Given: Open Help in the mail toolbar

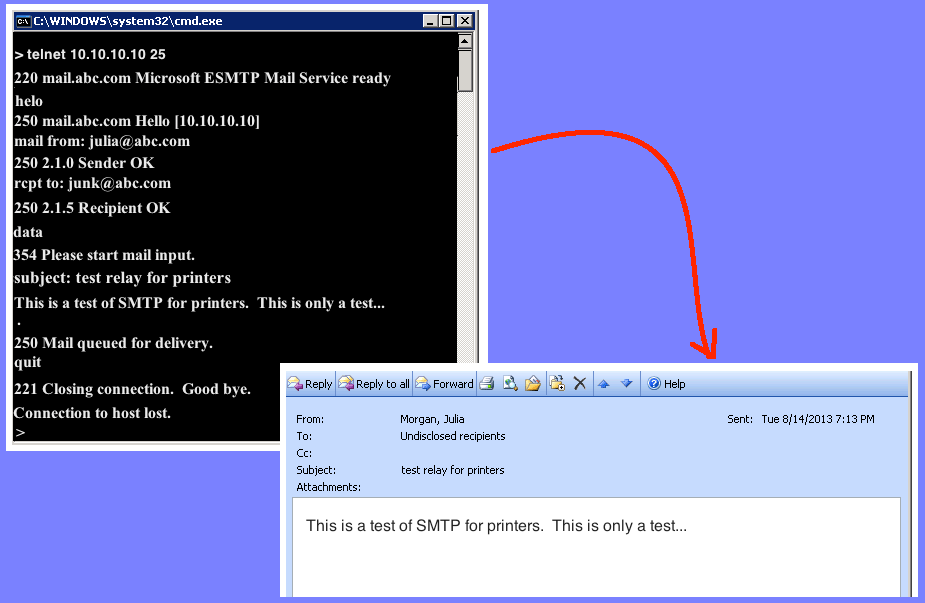Looking at the screenshot, I should click(x=667, y=384).
